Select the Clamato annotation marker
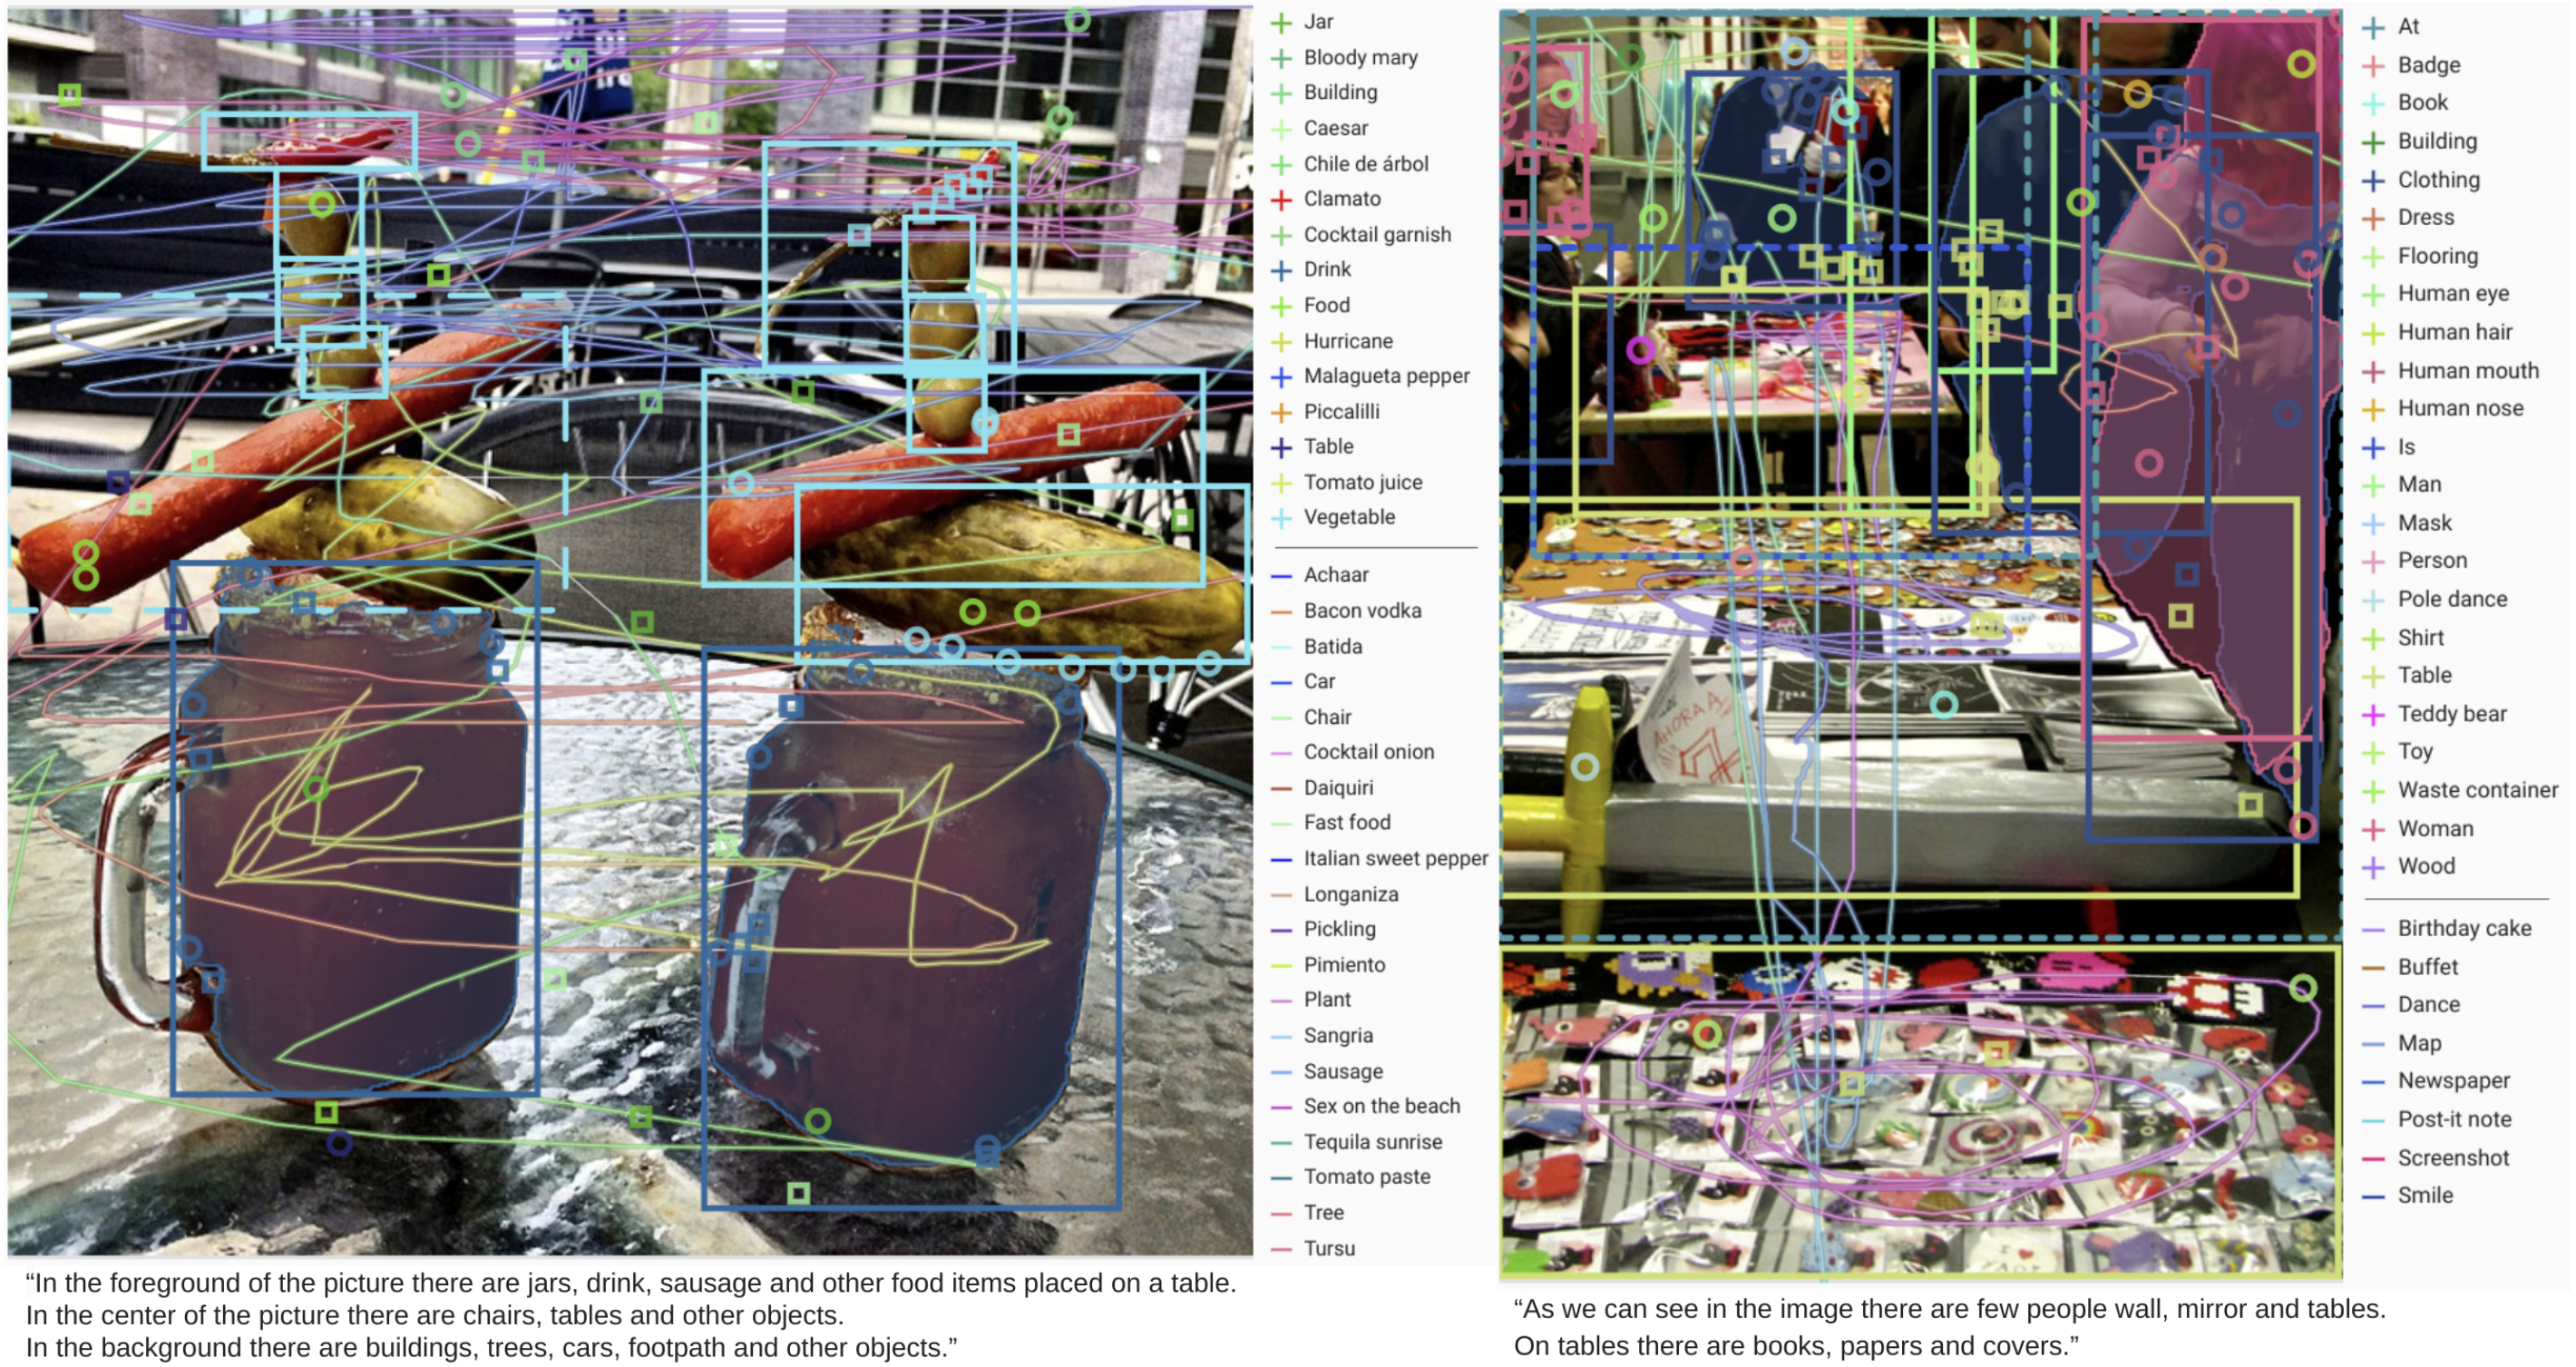2576x1367 pixels. click(1281, 200)
